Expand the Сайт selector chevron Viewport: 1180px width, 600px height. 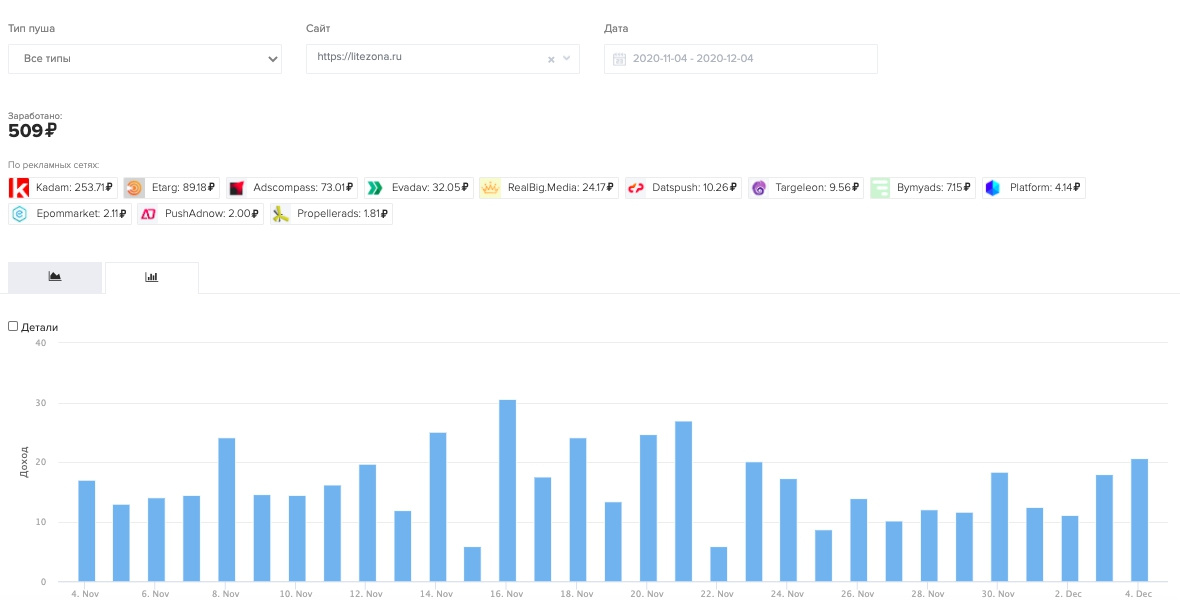(567, 59)
